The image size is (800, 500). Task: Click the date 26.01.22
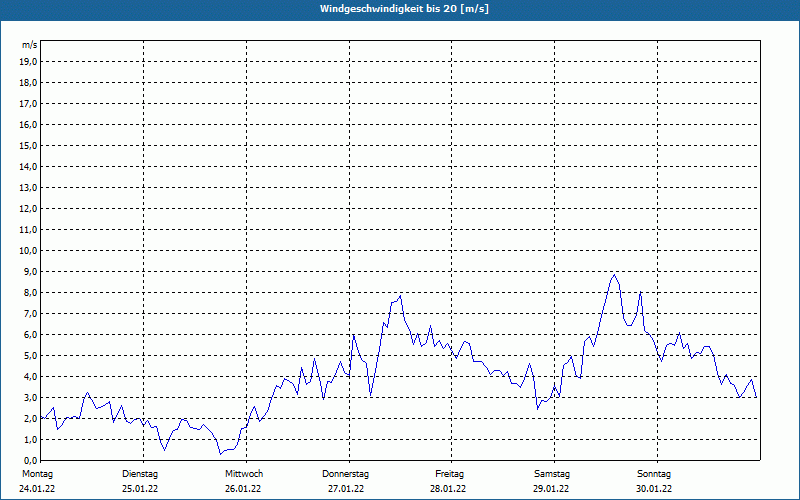click(243, 489)
